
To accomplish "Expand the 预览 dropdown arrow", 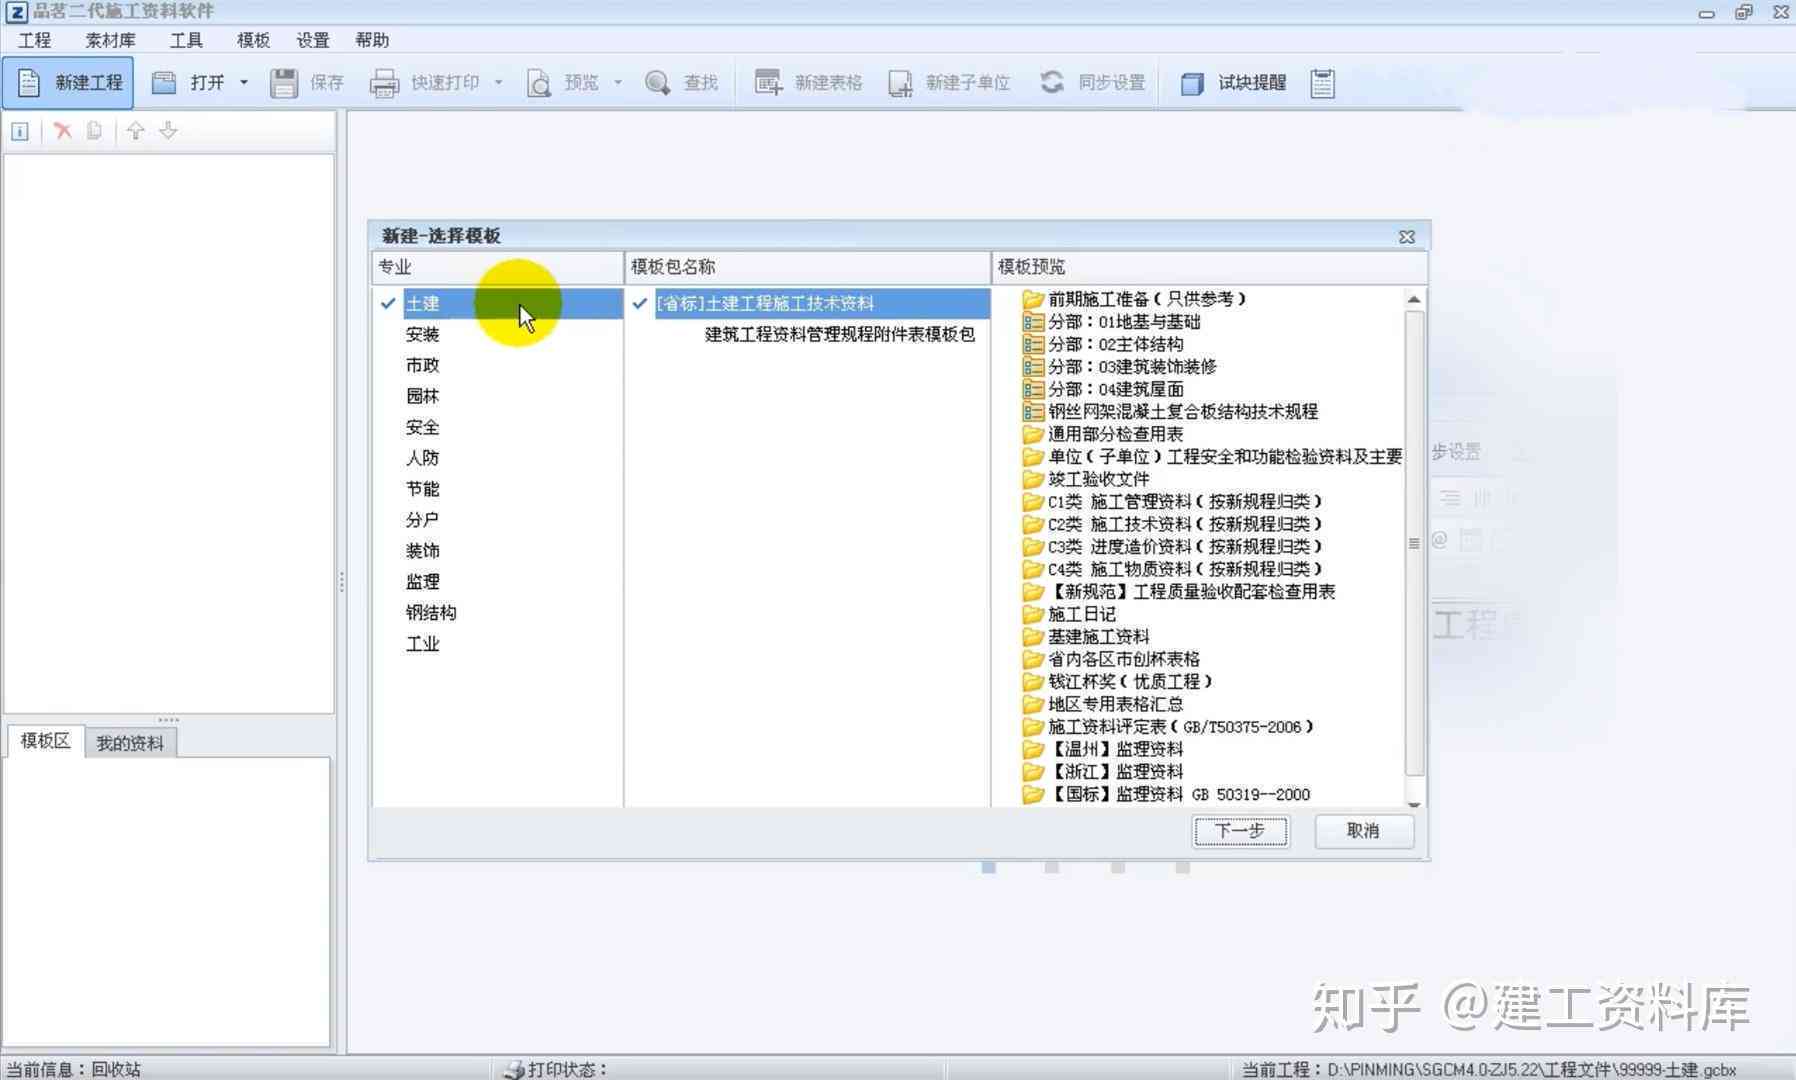I will pos(617,83).
